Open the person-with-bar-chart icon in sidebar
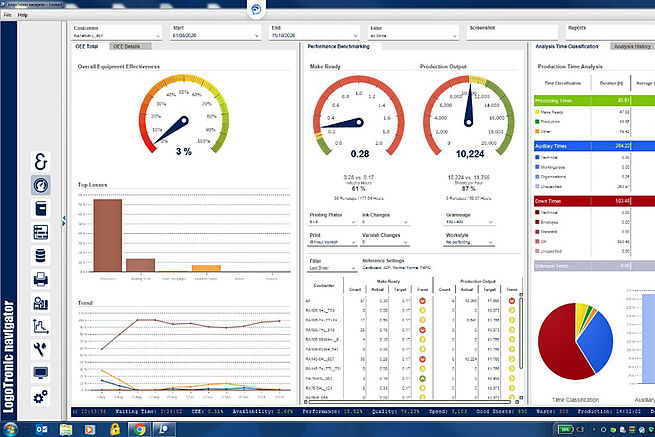This screenshot has height=437, width=655. click(41, 302)
